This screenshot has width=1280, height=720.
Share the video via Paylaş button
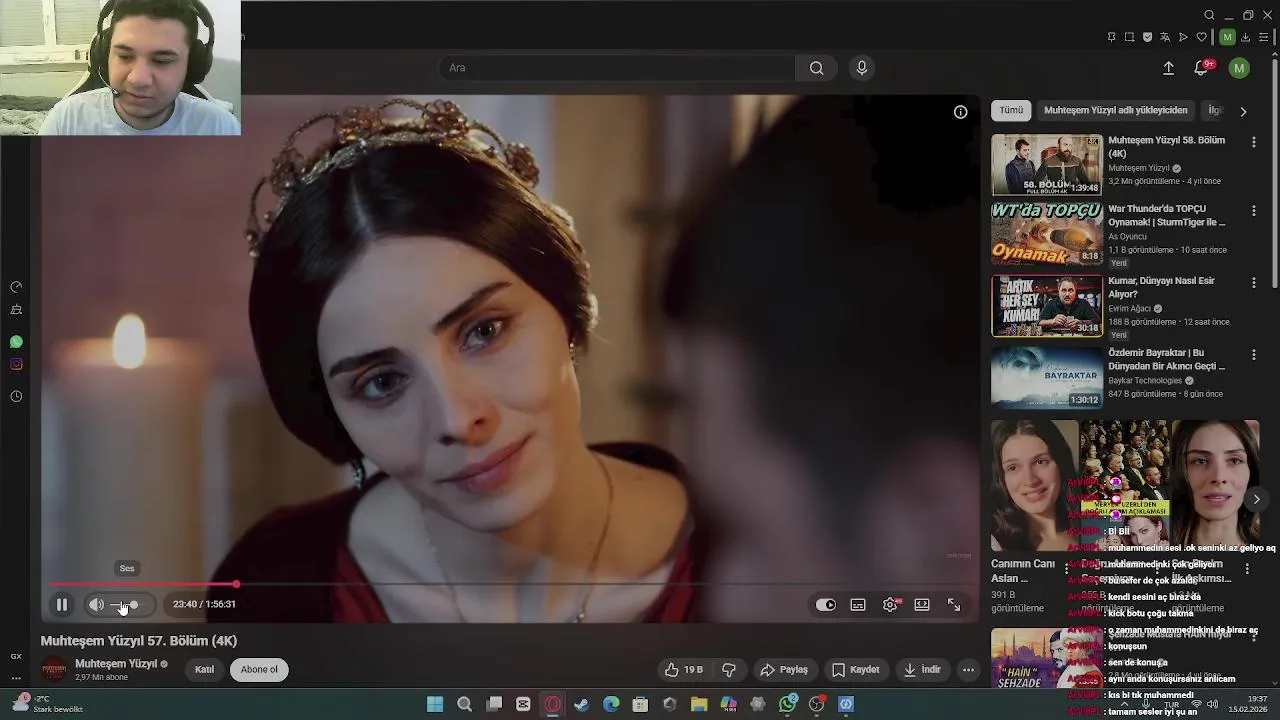[x=784, y=670]
